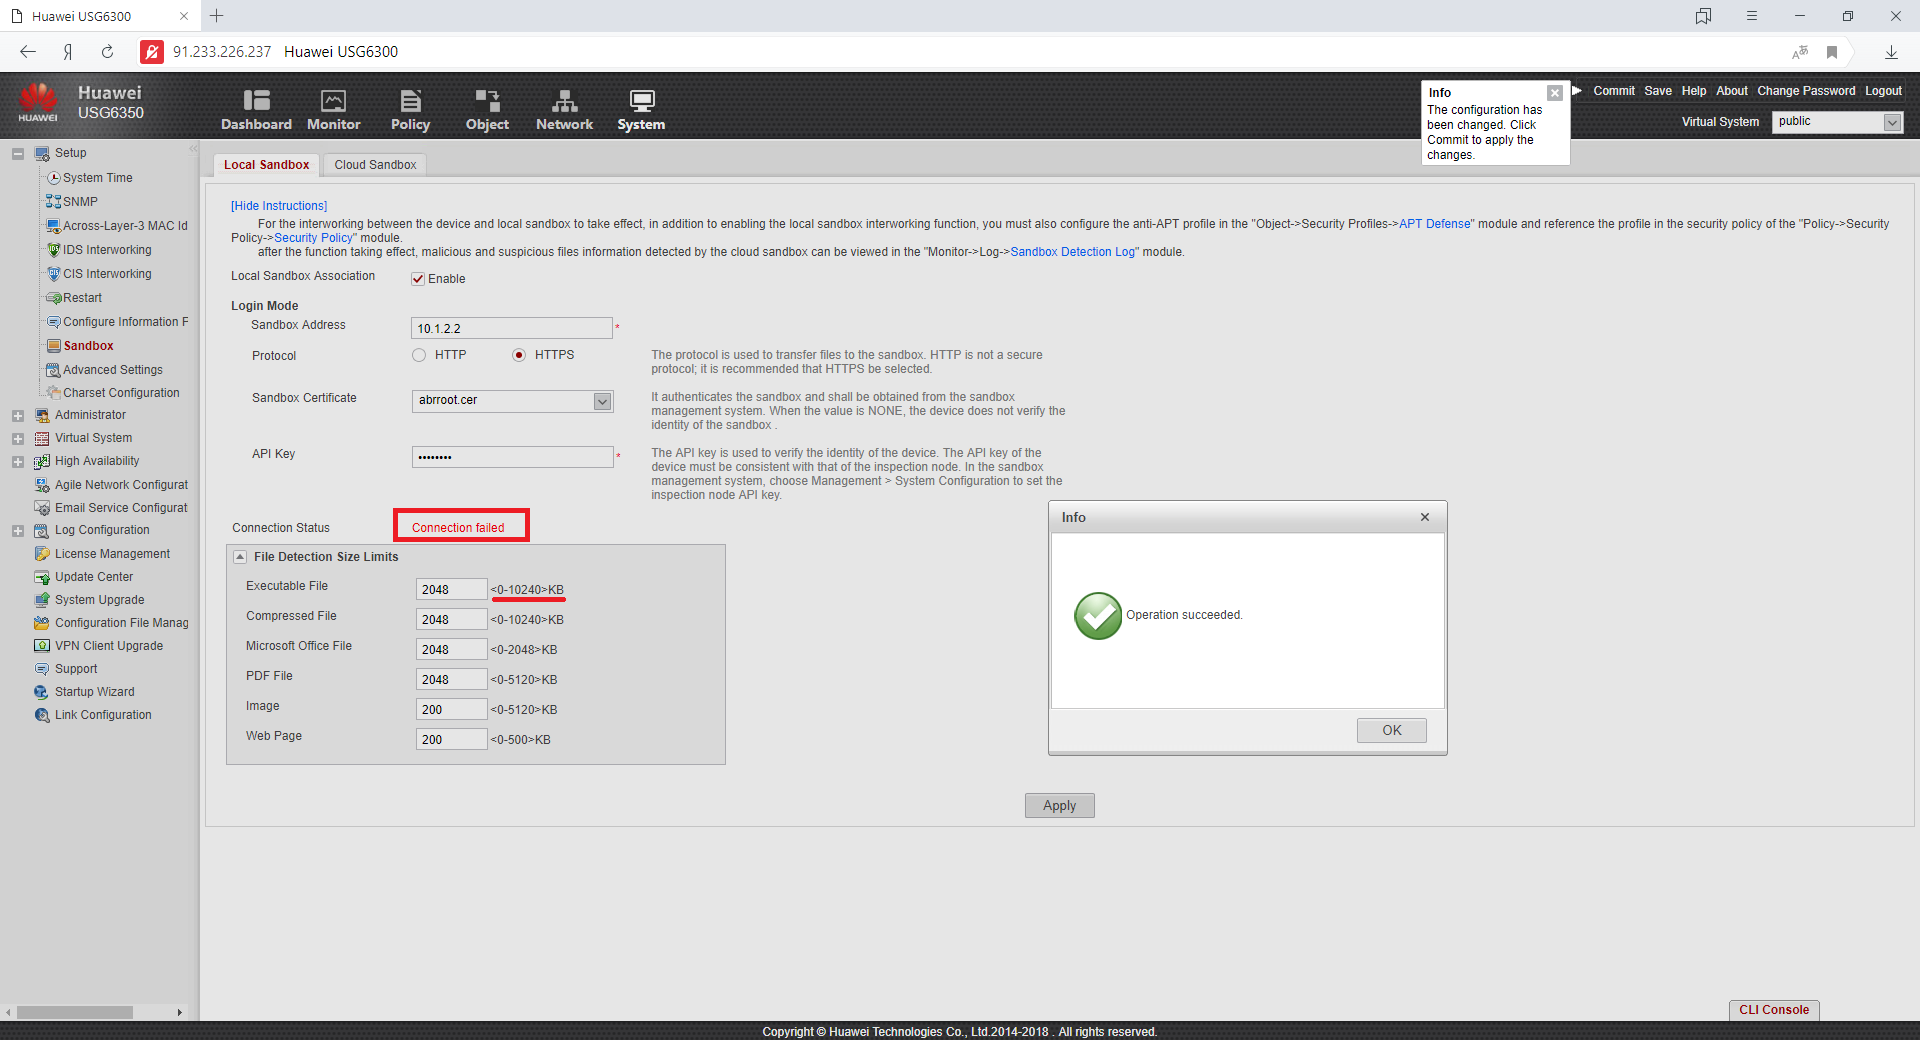Screen dimensions: 1920x1040
Task: Click the browser downloads icon
Action: [1891, 52]
